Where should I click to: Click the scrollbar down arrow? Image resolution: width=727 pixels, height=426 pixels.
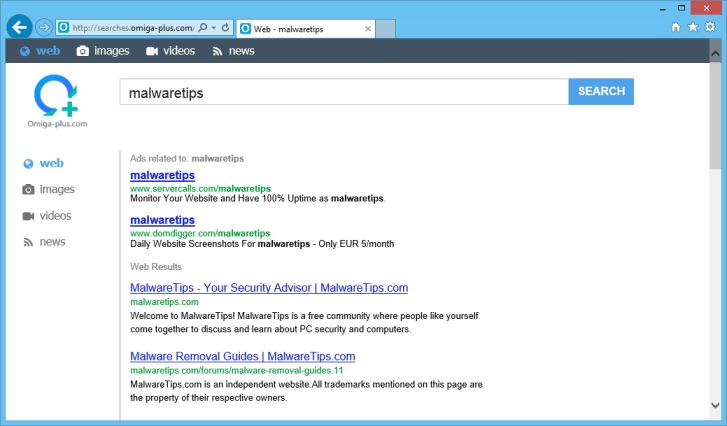coord(715,406)
